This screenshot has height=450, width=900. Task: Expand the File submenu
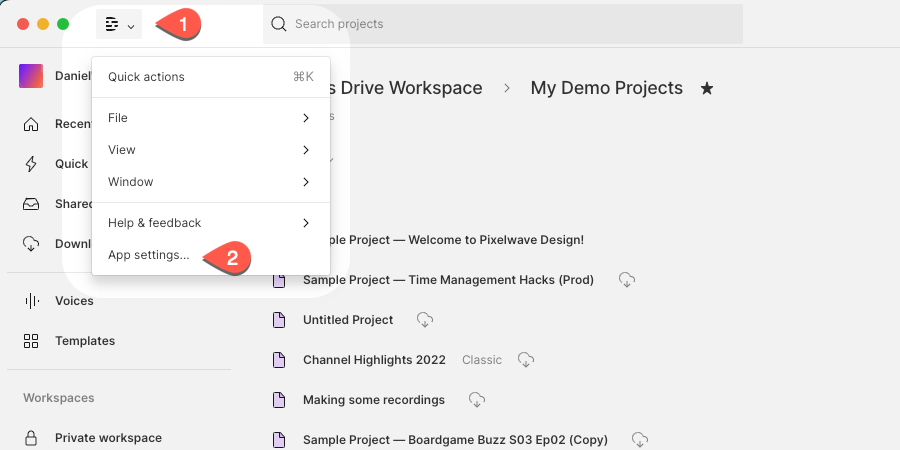210,118
